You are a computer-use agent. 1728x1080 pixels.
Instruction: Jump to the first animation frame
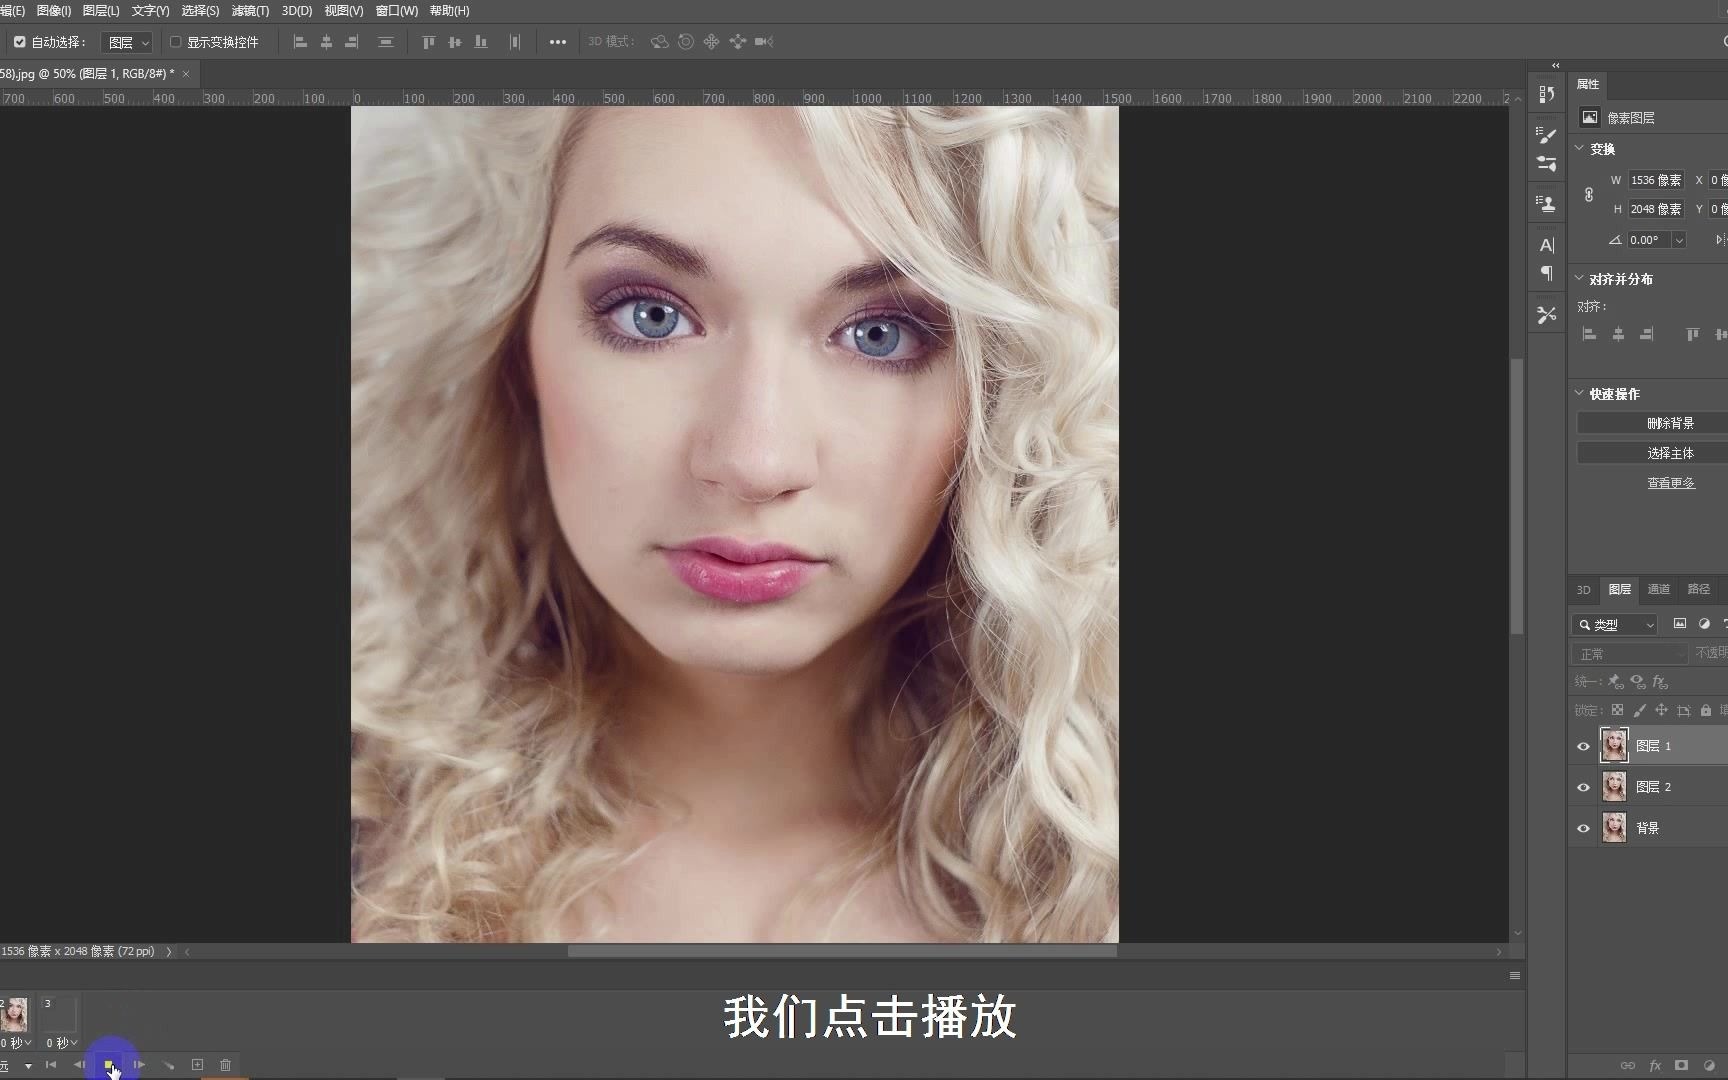(x=51, y=1064)
